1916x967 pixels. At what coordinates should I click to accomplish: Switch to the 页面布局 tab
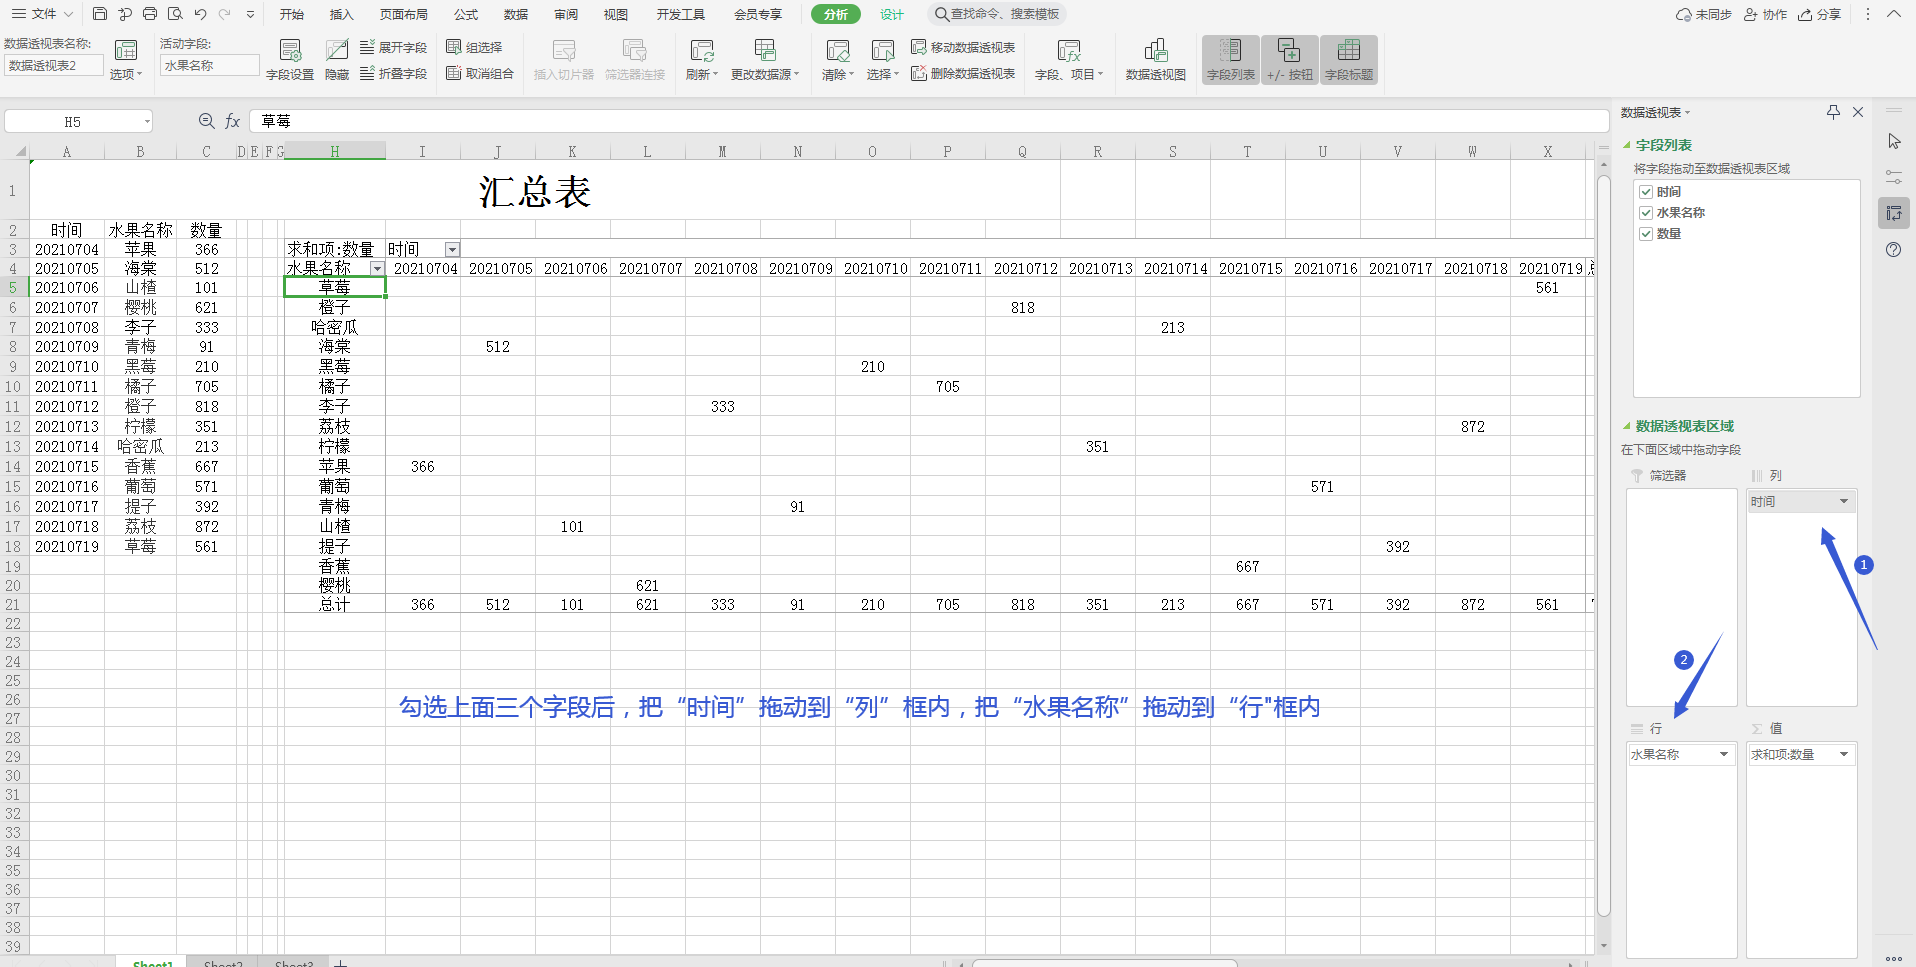pos(404,14)
